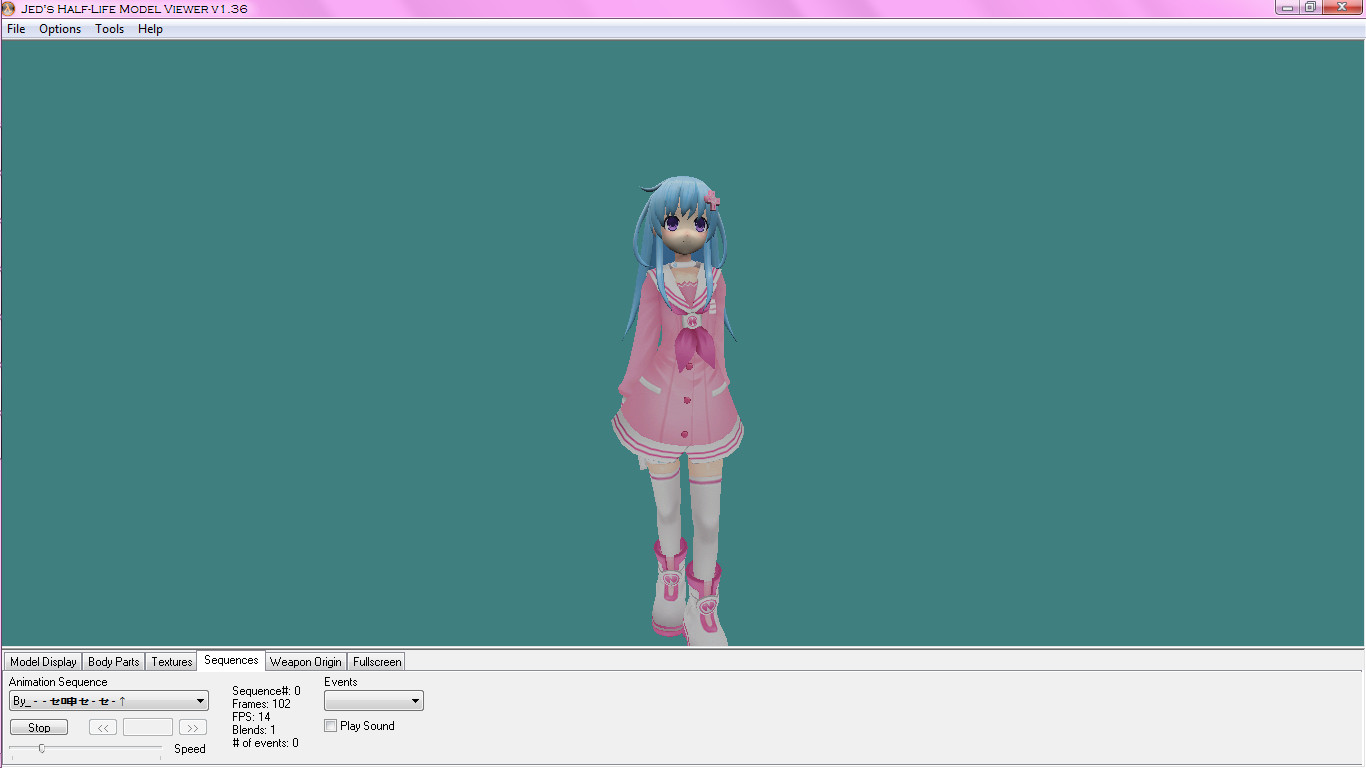This screenshot has height=768, width=1366.
Task: Adjust the animation Speed slider
Action: pos(42,747)
